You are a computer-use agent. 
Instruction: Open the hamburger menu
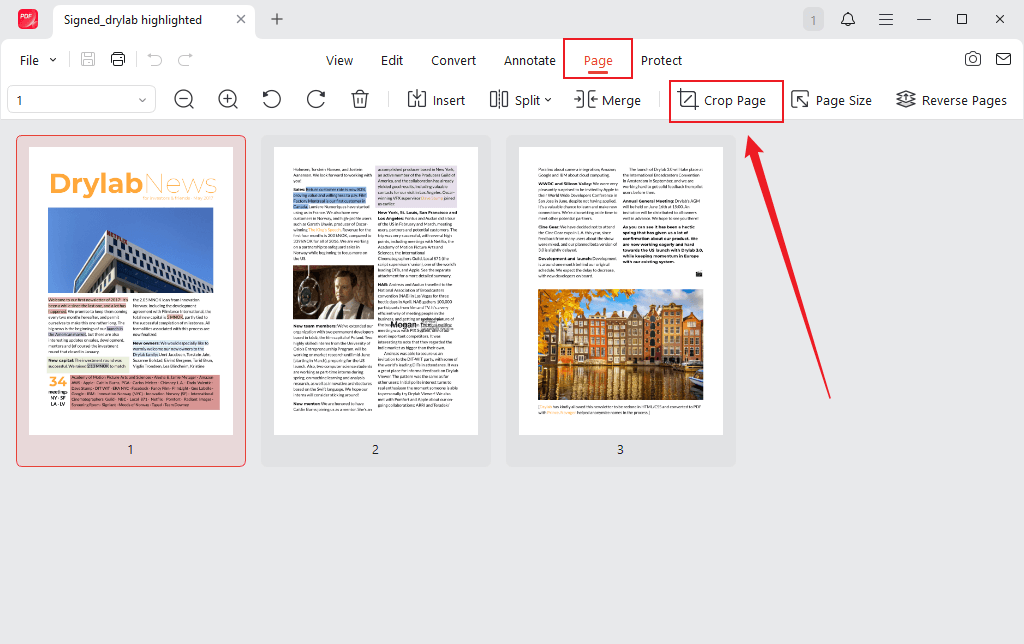click(x=886, y=19)
